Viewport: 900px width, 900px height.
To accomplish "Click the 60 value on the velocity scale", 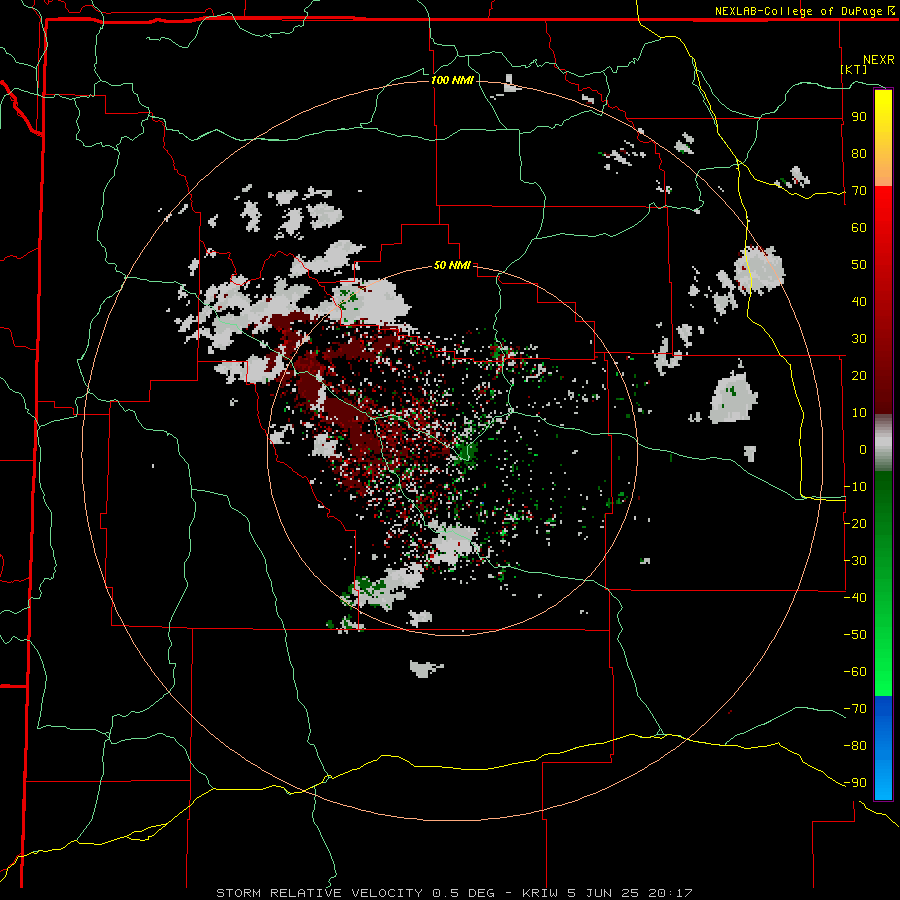I will [x=859, y=228].
